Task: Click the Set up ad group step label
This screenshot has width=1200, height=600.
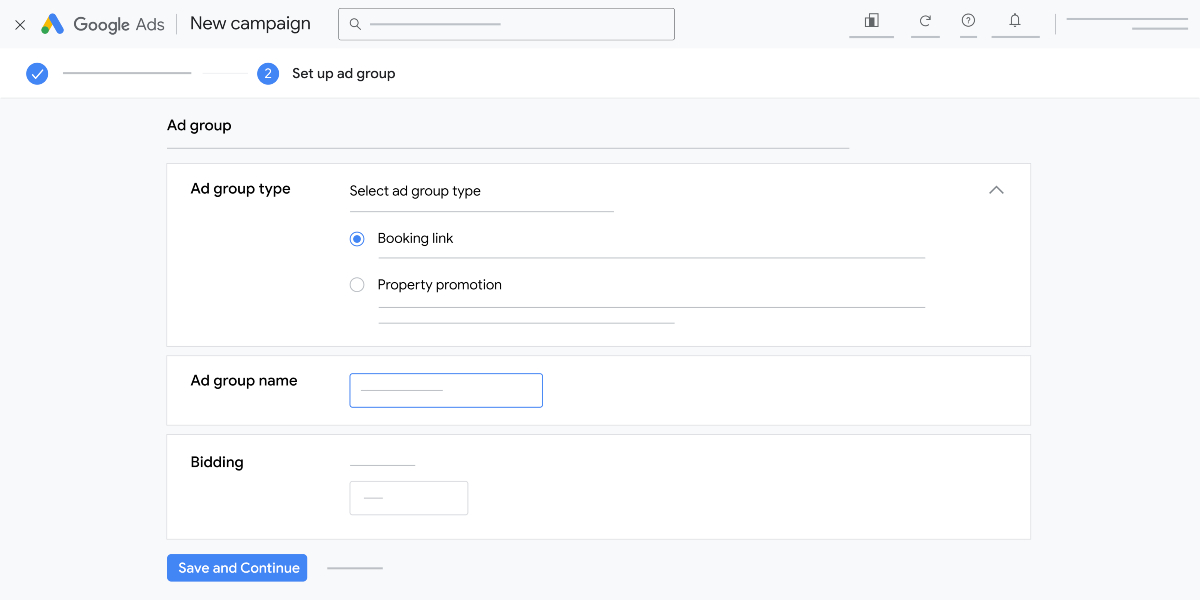Action: 341,73
